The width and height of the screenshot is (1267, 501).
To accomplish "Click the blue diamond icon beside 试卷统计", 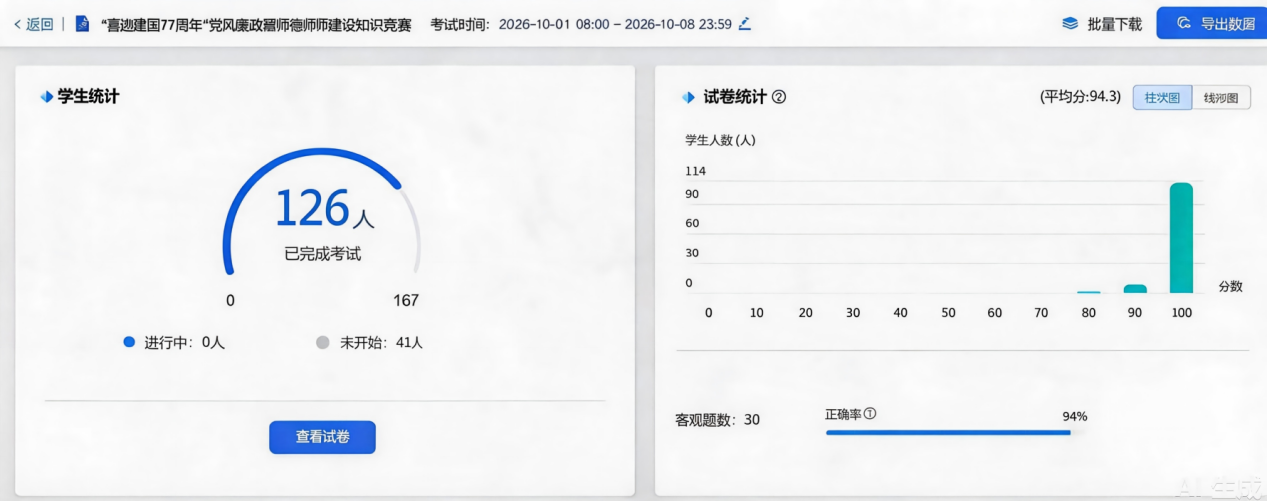I will coord(688,97).
